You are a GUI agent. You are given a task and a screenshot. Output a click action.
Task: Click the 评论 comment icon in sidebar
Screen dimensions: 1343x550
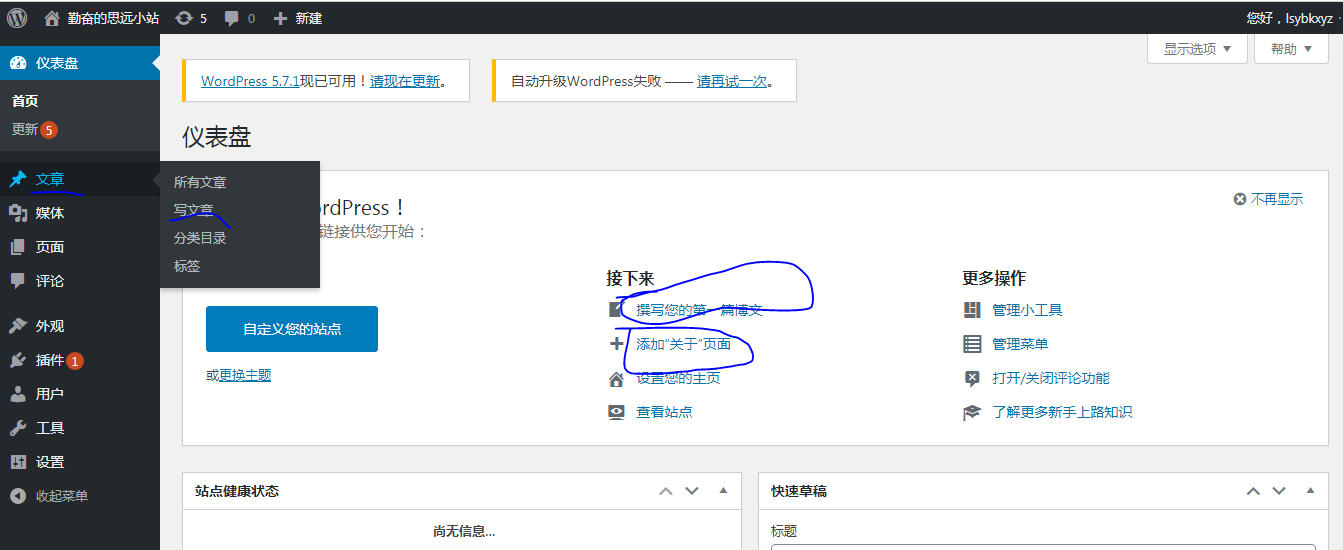click(x=18, y=281)
